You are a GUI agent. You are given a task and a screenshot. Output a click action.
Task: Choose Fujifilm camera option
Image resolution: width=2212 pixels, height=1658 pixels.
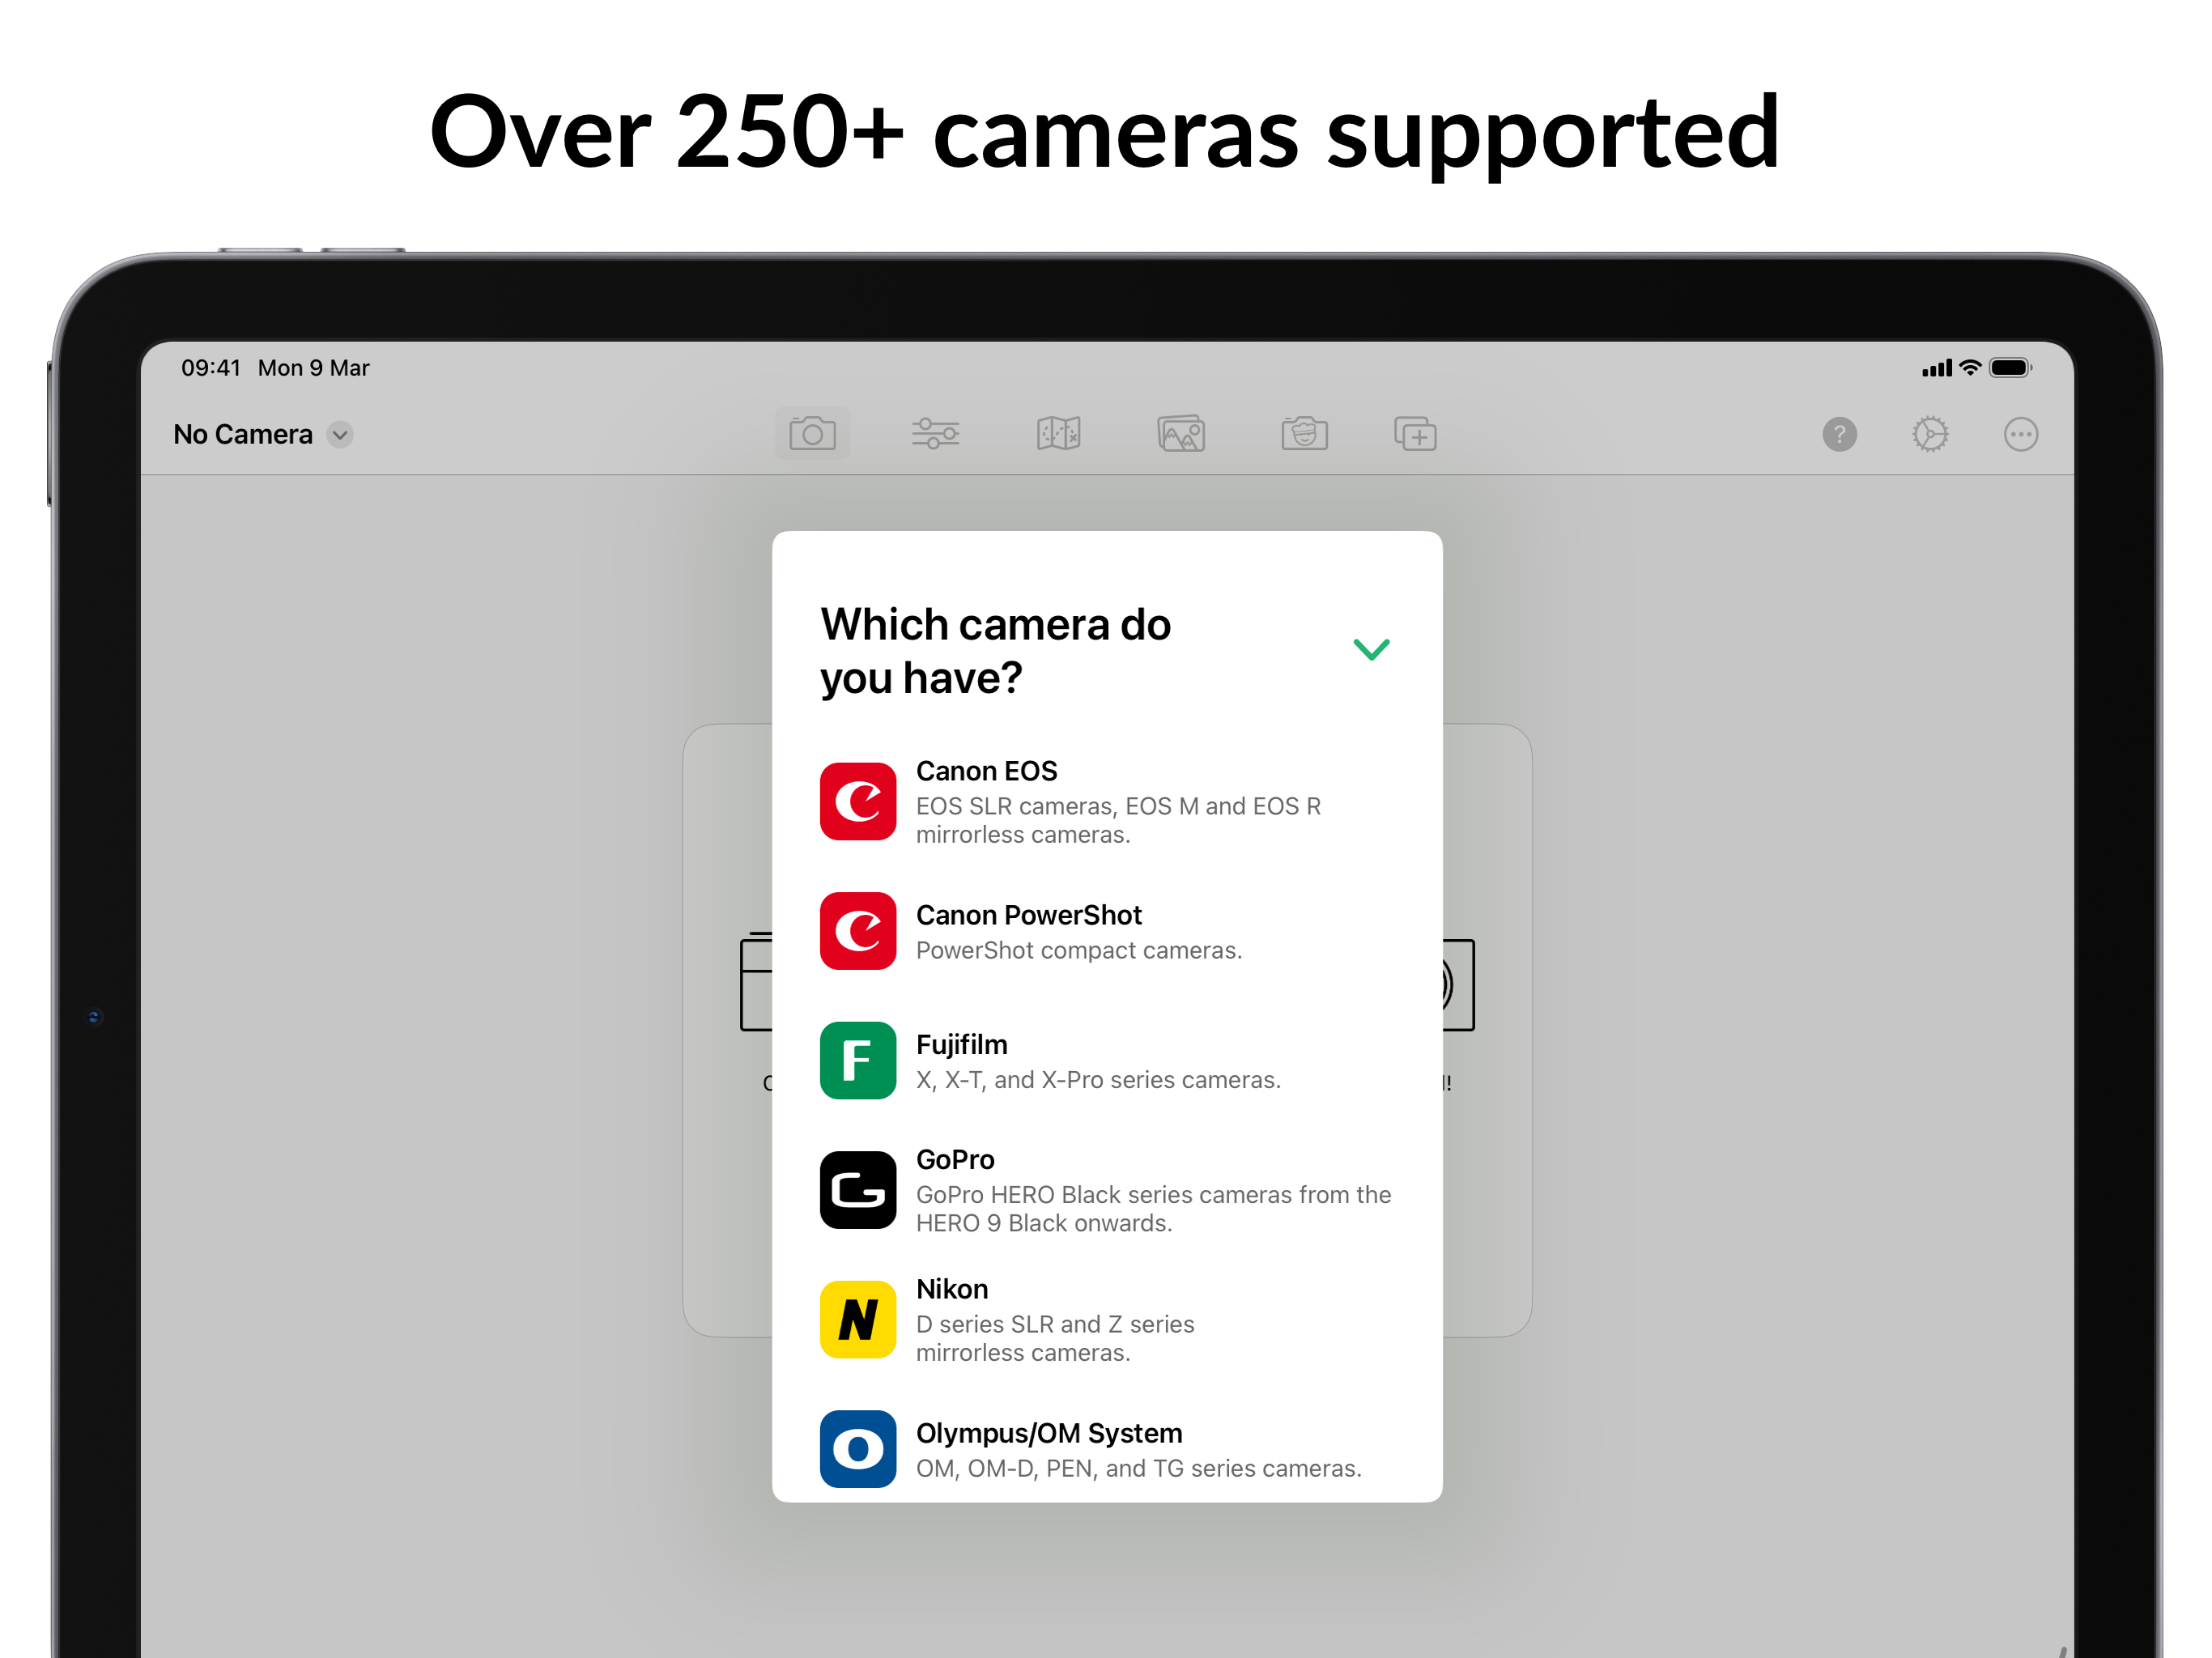1107,1060
